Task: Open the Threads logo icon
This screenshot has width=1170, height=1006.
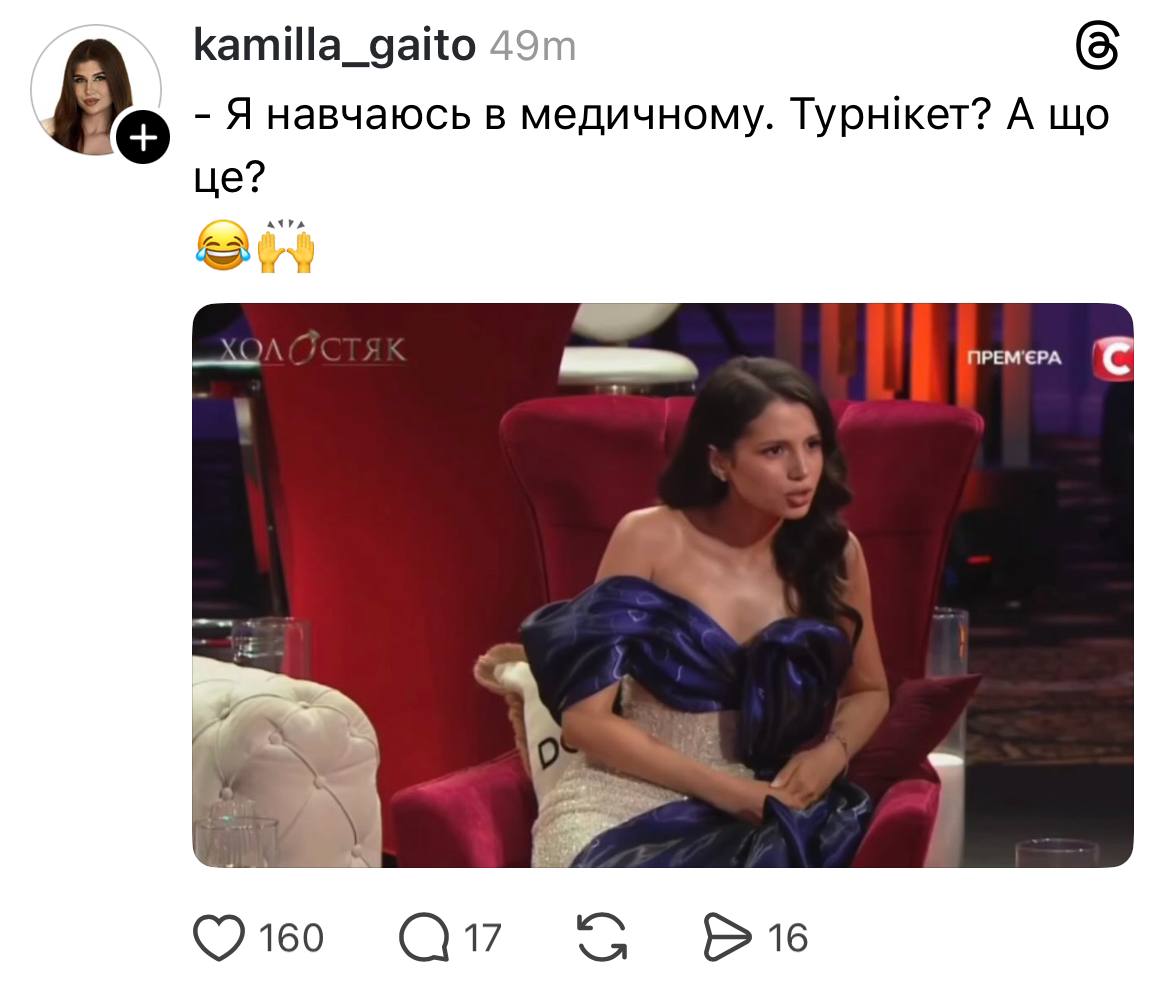Action: pyautogui.click(x=1097, y=46)
